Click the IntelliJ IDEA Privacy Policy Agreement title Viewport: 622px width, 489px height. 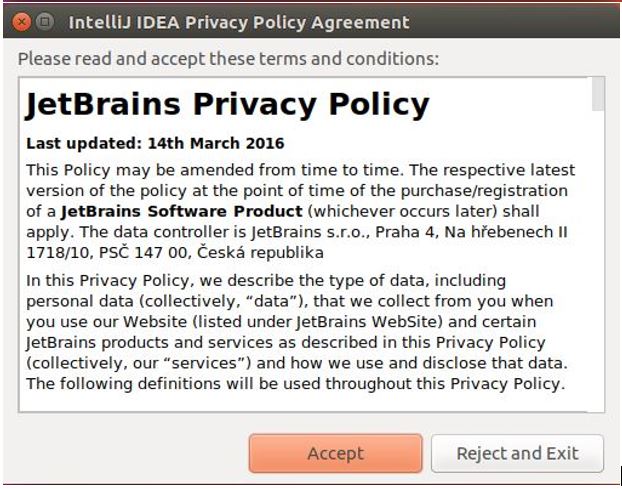tap(239, 23)
